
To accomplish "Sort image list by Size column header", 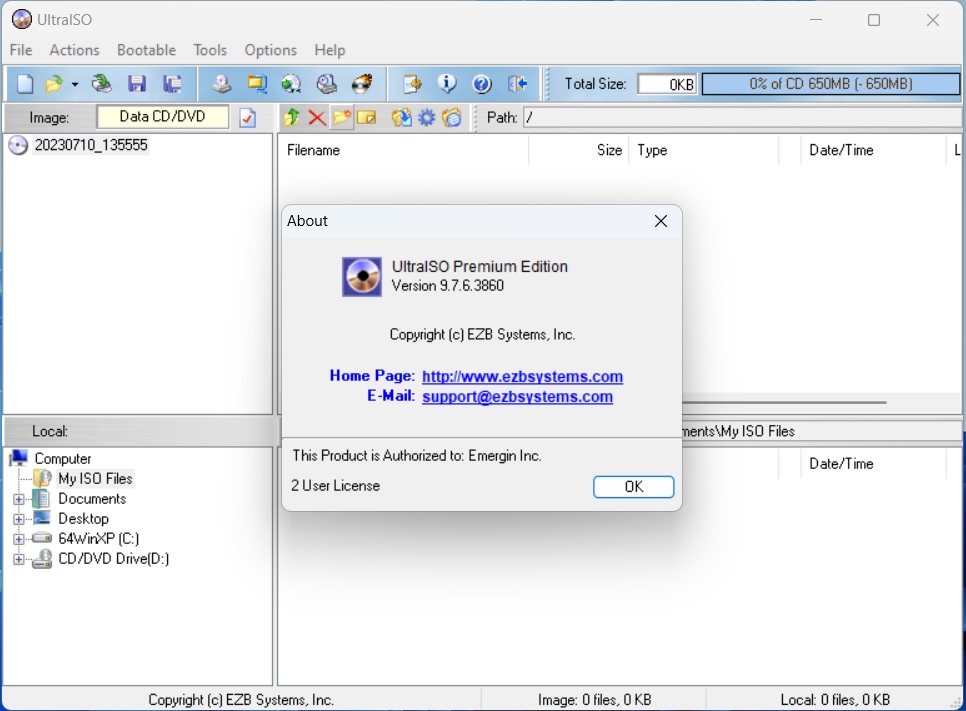I will coord(579,150).
